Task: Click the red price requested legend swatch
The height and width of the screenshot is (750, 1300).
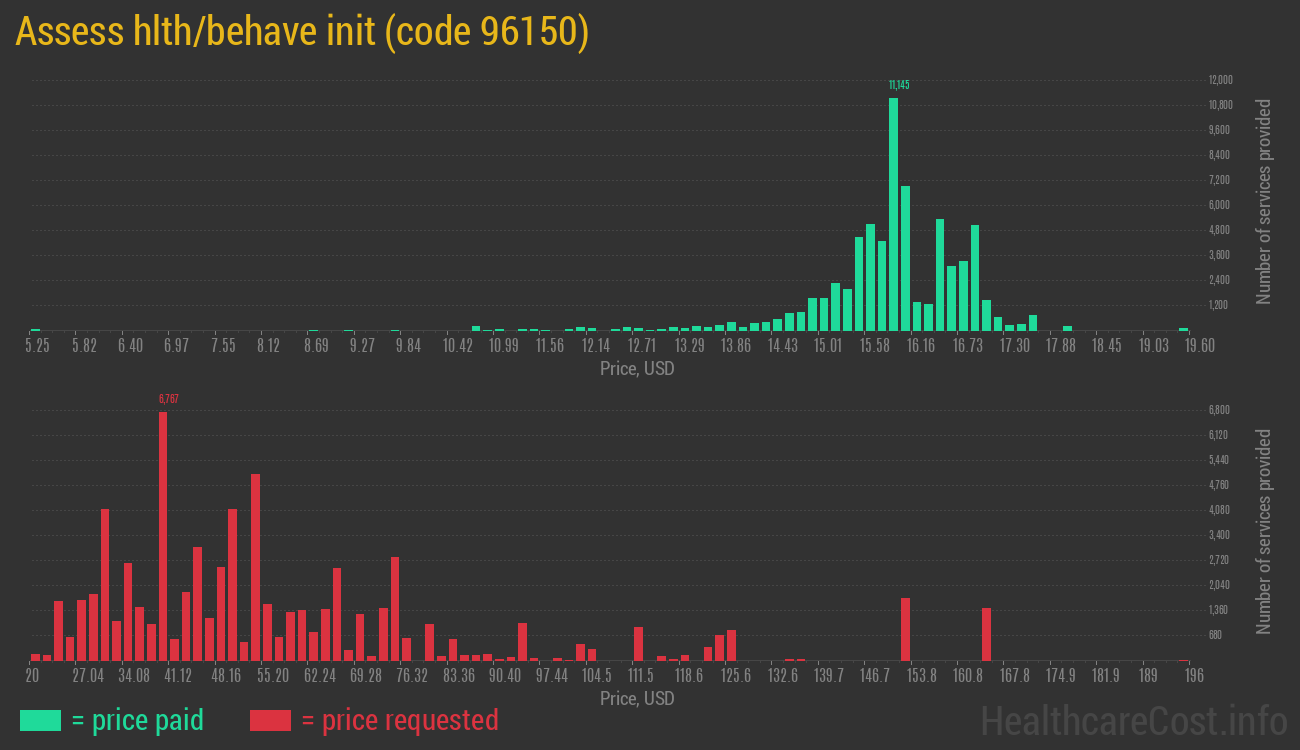Action: pyautogui.click(x=270, y=720)
